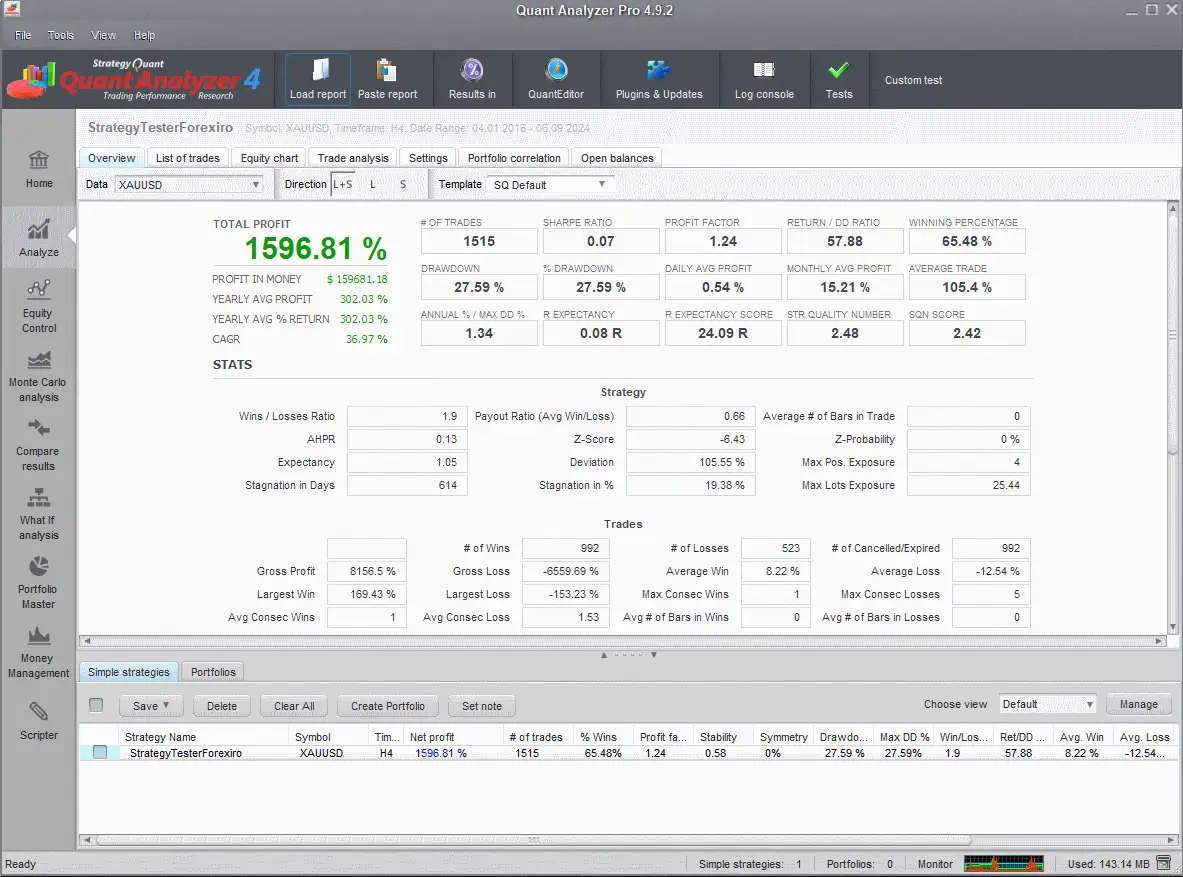Go to Portfolio Master sidebar section

coord(39,583)
